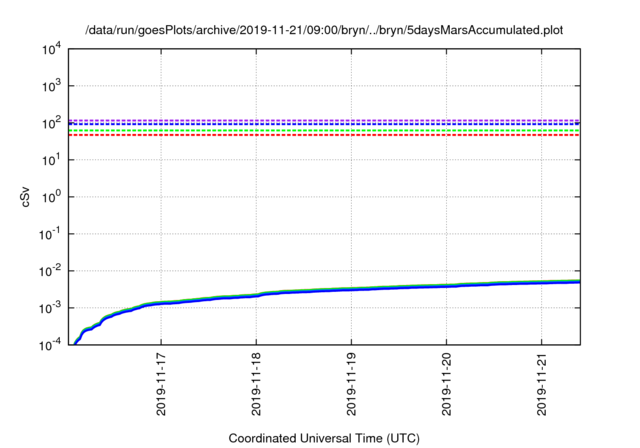Click the plot title file path text

(324, 30)
